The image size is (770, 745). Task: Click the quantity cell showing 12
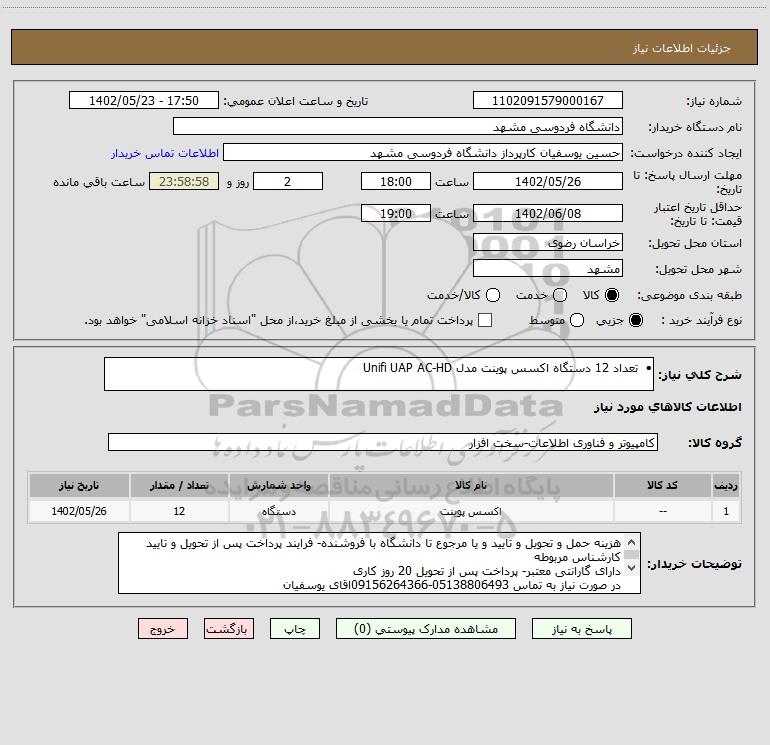[179, 511]
